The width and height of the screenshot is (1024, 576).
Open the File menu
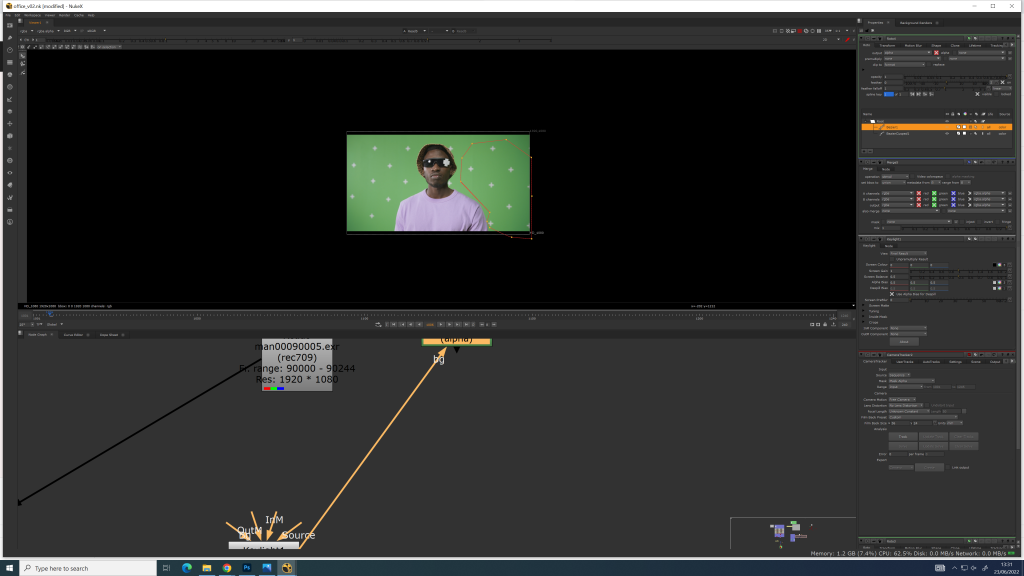(x=8, y=15)
